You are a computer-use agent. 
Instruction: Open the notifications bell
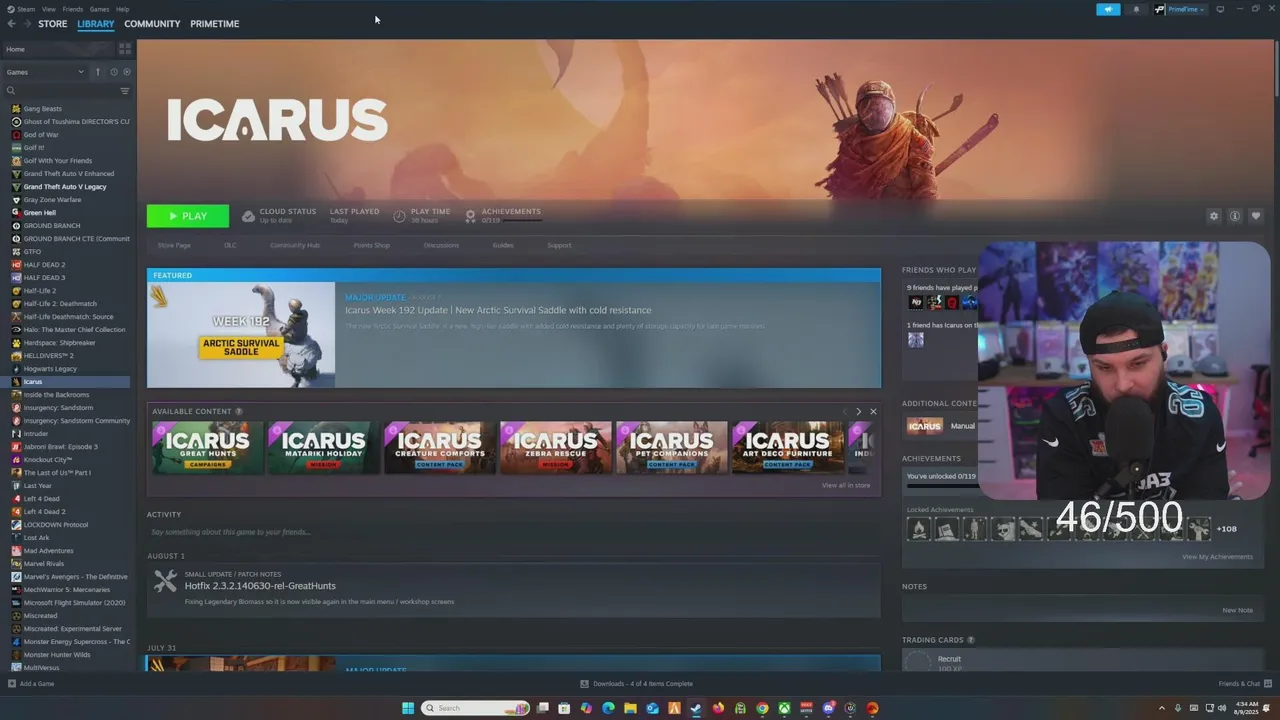[x=1136, y=9]
